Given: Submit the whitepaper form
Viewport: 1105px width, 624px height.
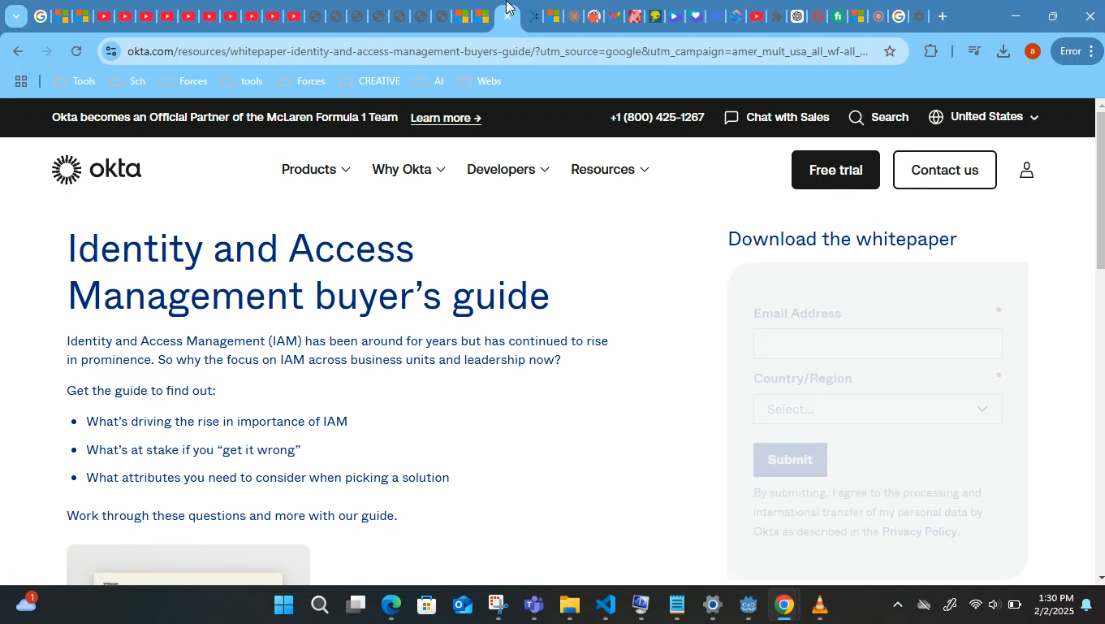Looking at the screenshot, I should point(790,460).
